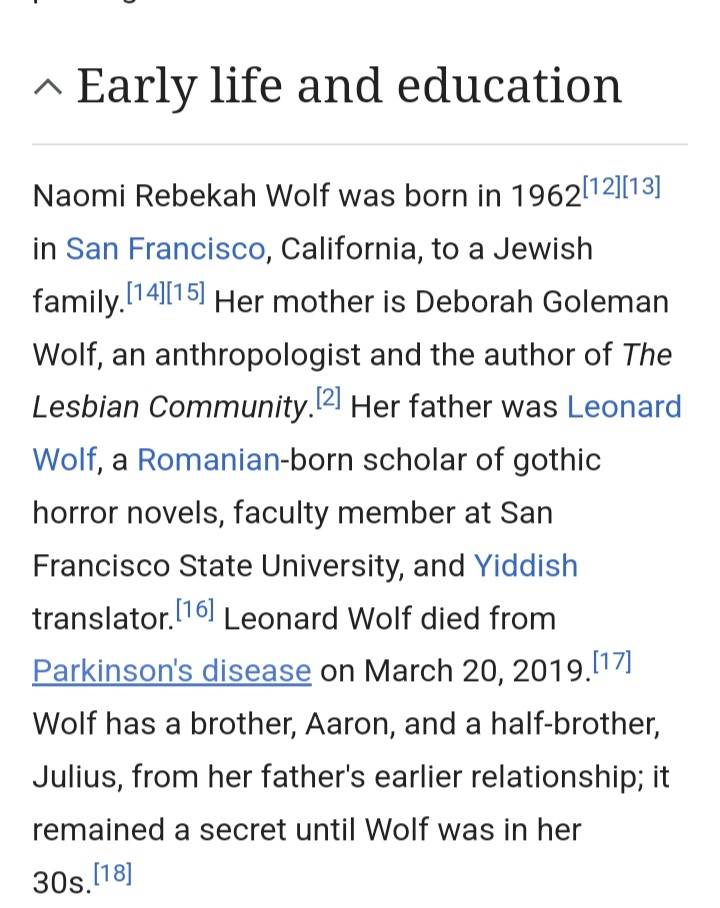Screen dimensions: 720x908
Task: Collapse the Early life and education section chevron
Action: click(47, 87)
